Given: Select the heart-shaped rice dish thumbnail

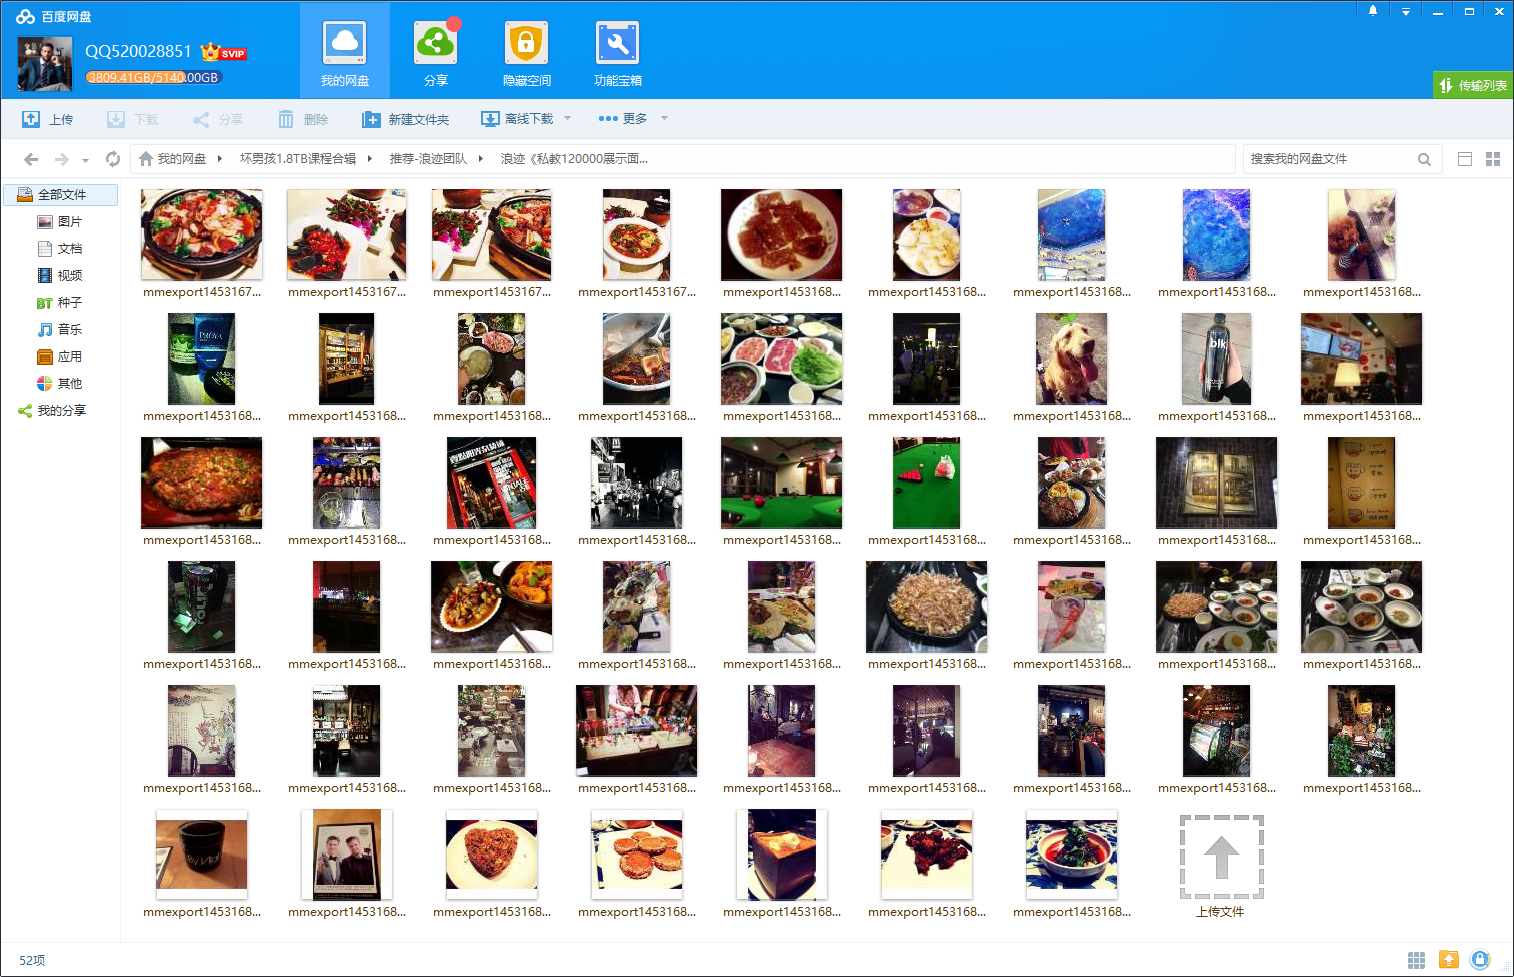Looking at the screenshot, I should tap(491, 855).
